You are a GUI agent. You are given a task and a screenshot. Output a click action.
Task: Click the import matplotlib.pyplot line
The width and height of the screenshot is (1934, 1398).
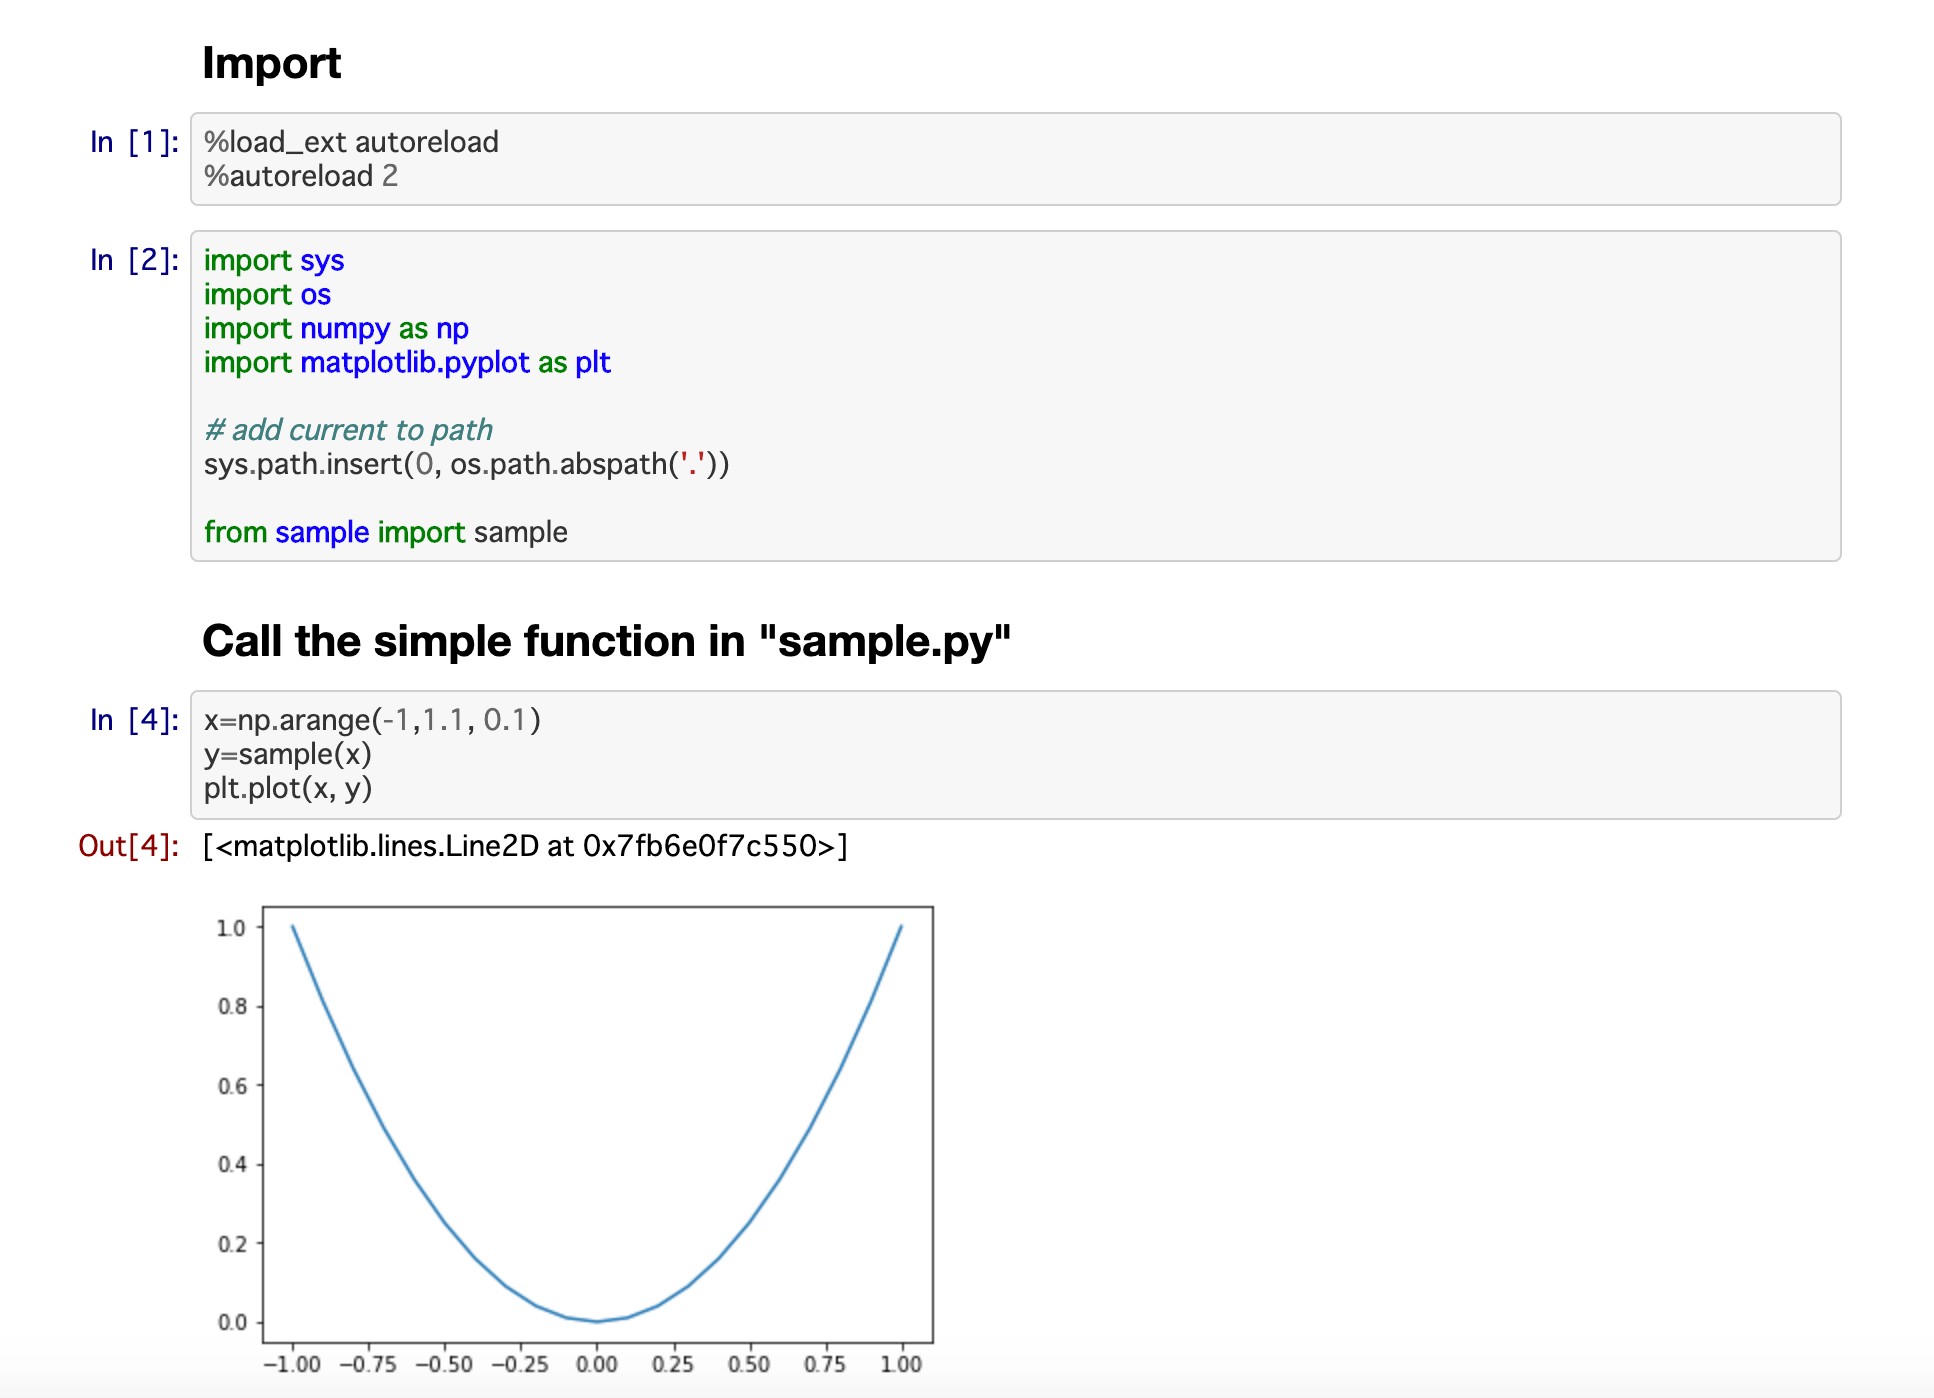(406, 362)
